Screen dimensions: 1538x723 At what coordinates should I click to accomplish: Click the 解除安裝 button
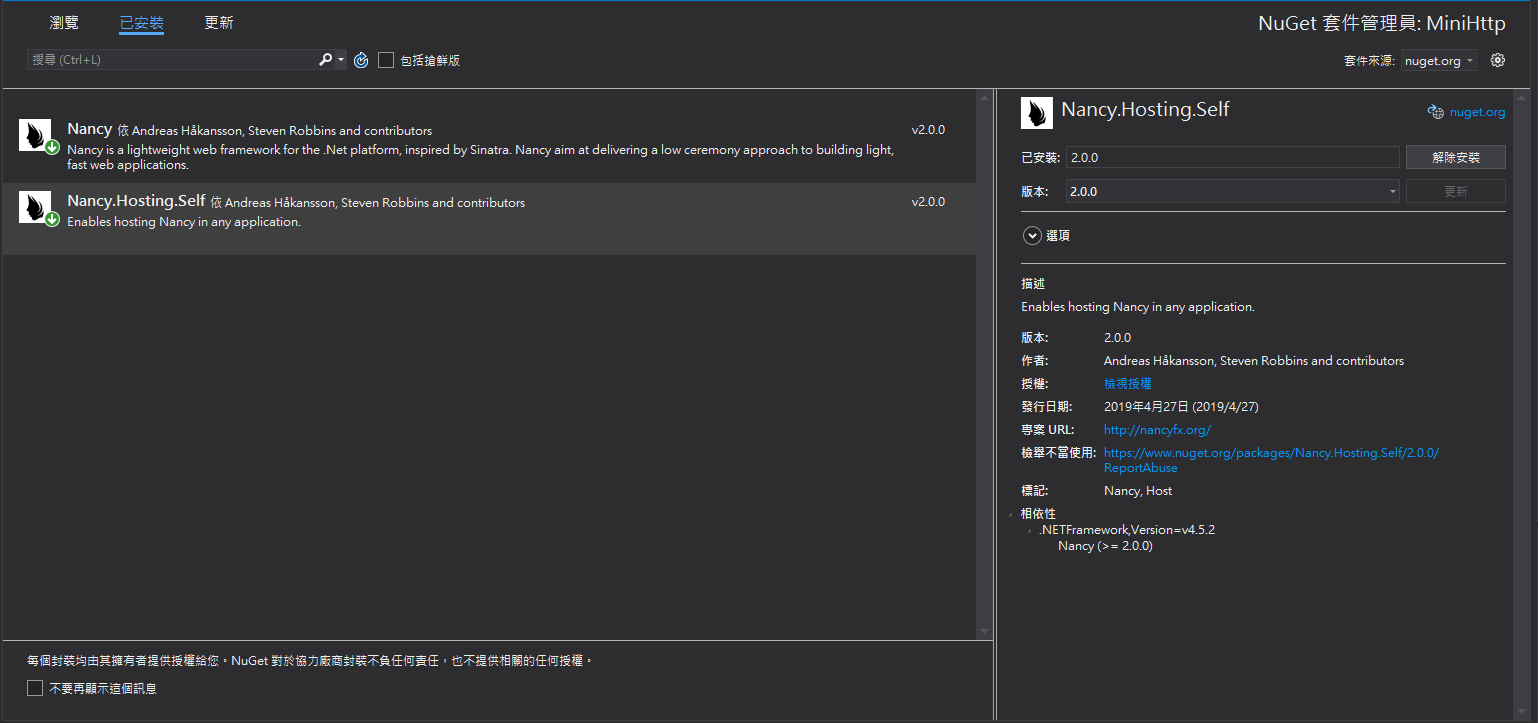coord(1455,156)
